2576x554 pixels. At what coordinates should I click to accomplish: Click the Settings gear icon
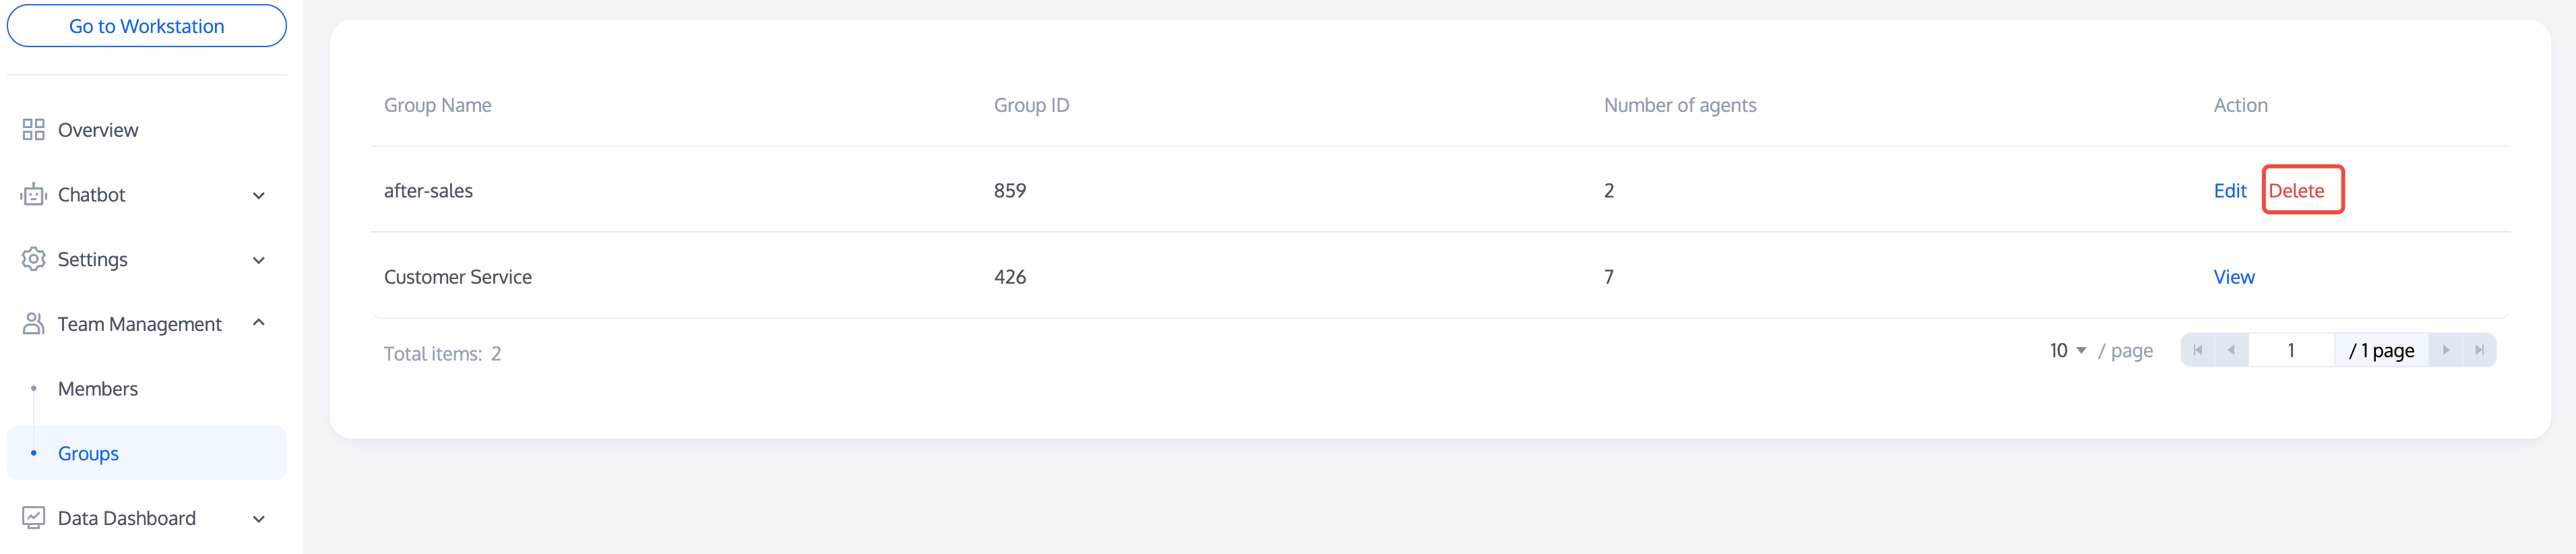pyautogui.click(x=33, y=259)
